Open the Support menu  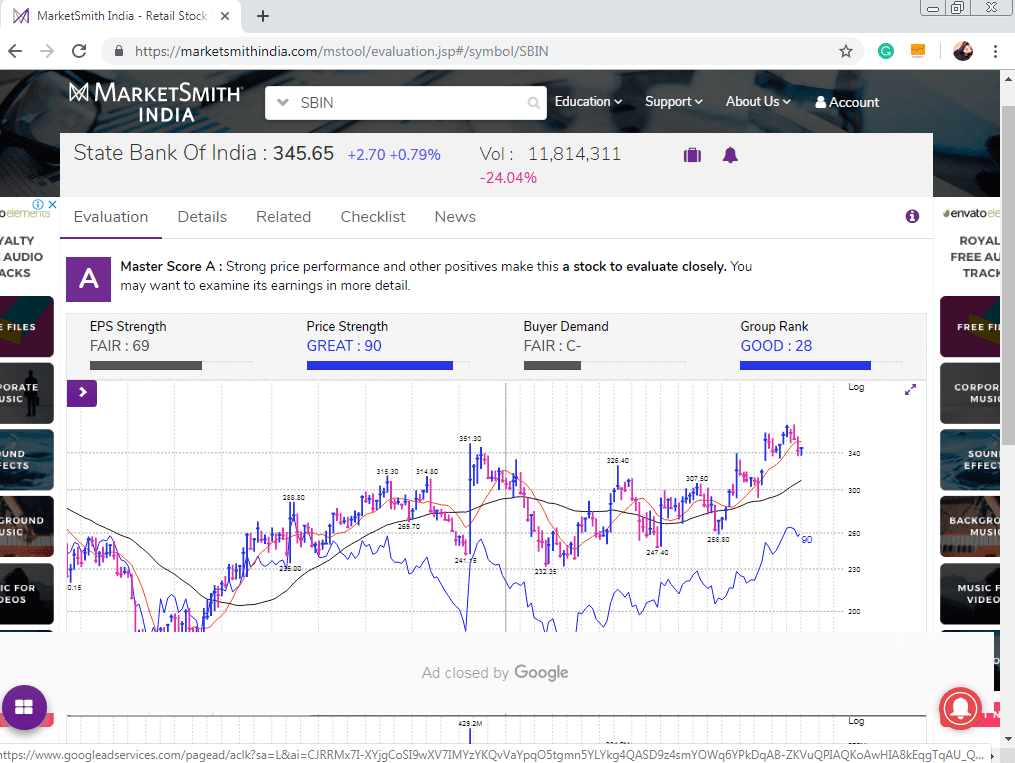[x=673, y=102]
